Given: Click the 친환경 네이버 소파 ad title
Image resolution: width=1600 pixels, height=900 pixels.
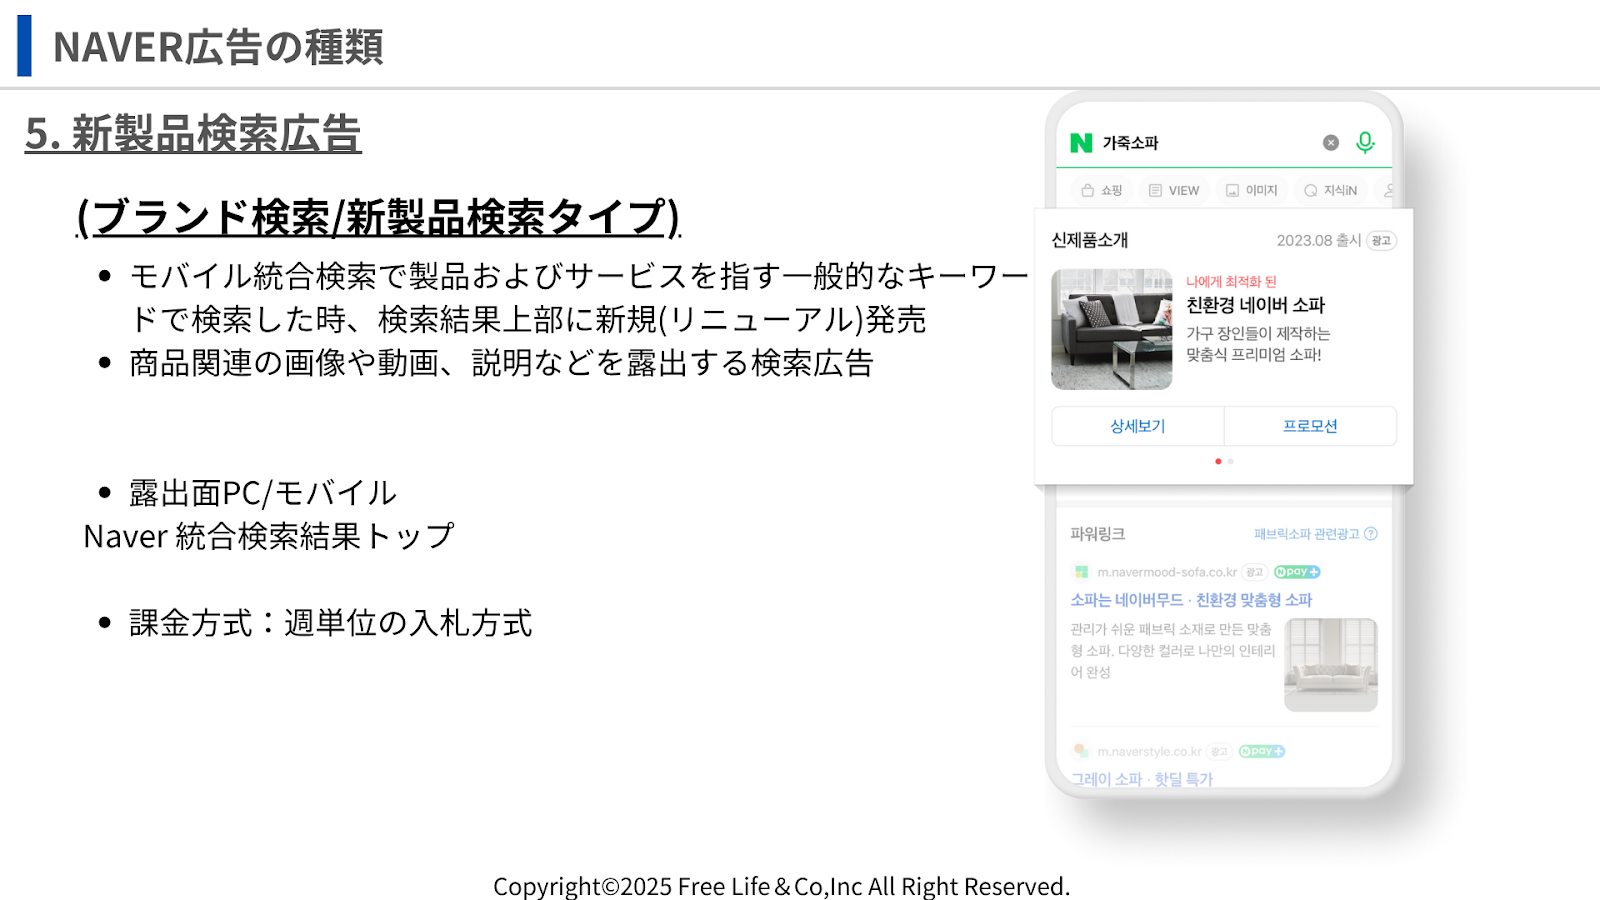Looking at the screenshot, I should tap(1255, 305).
